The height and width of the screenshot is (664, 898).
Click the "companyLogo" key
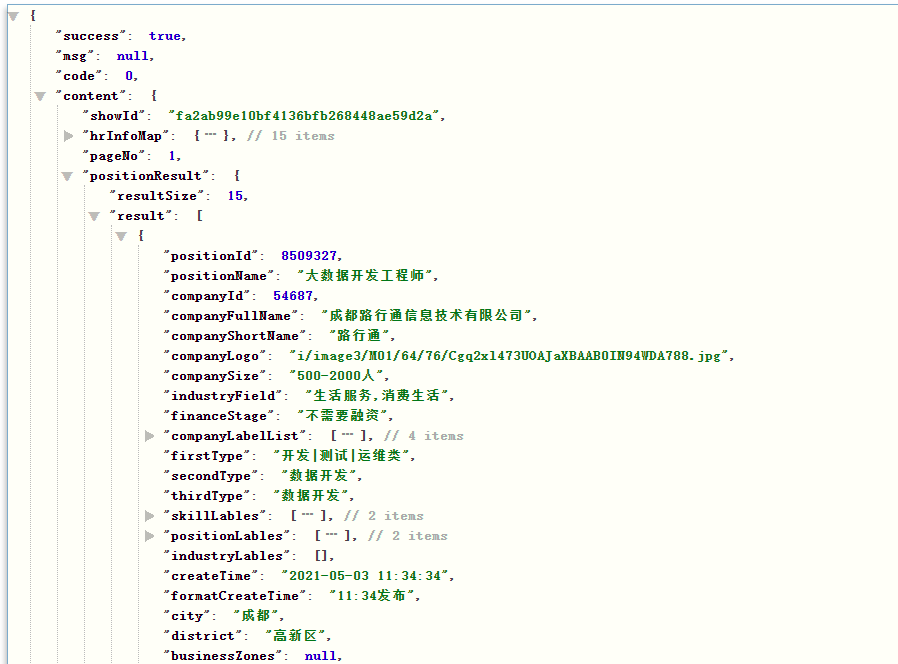click(215, 356)
